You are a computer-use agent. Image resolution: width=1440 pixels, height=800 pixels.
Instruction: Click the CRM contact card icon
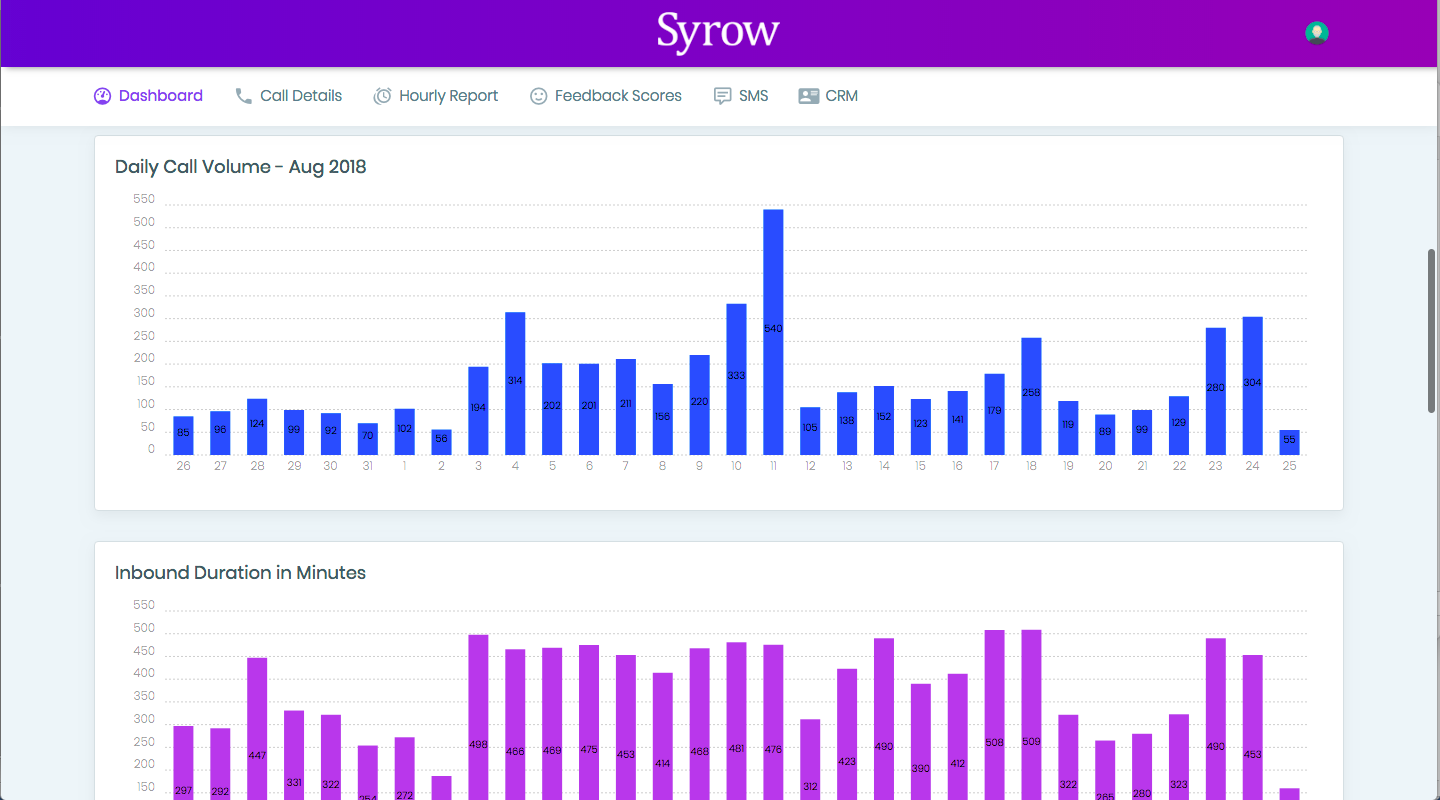[x=809, y=96]
